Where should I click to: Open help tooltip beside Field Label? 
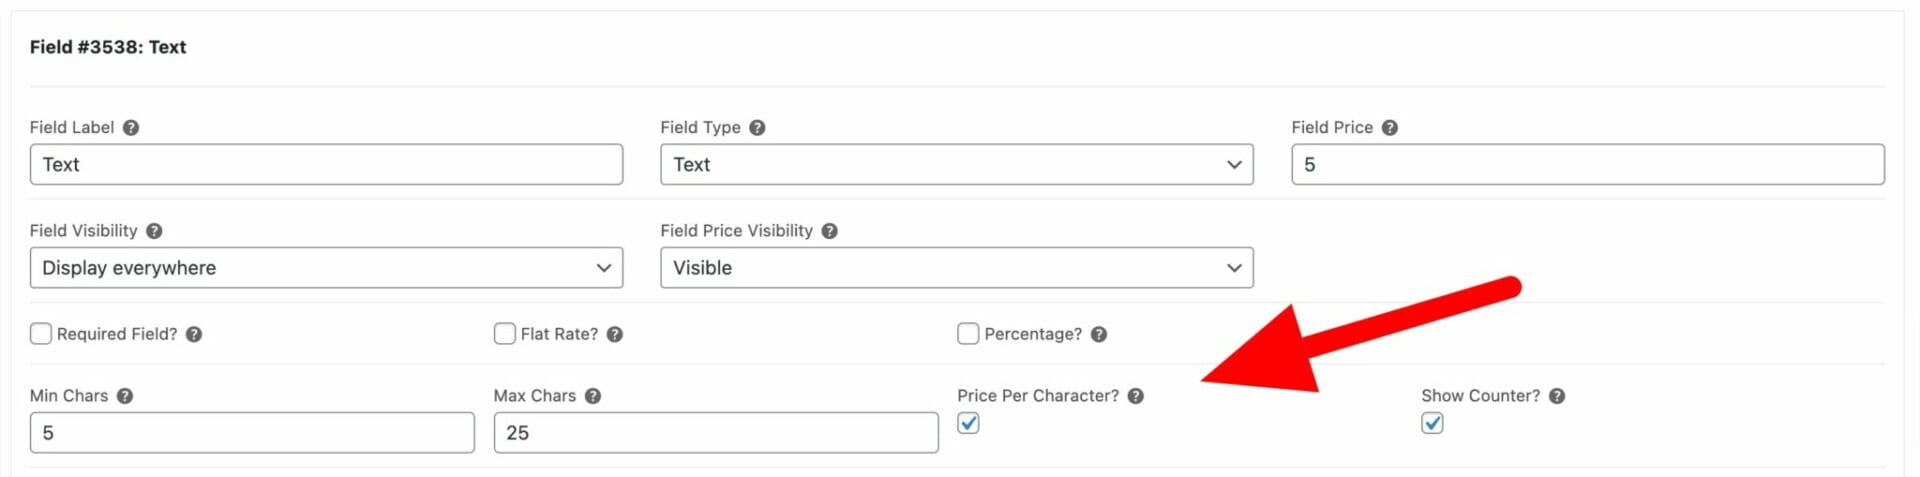pos(131,128)
